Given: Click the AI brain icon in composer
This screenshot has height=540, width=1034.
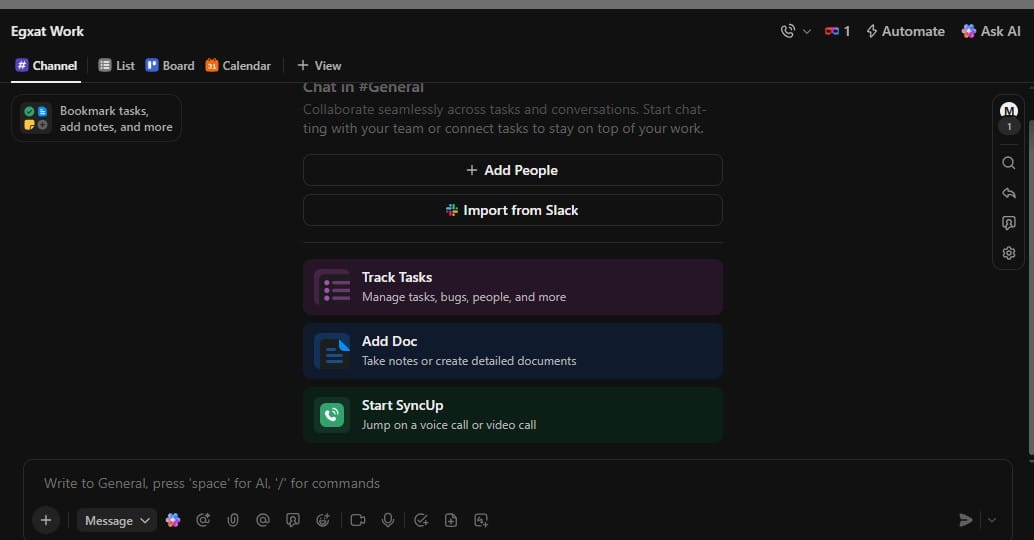Looking at the screenshot, I should tap(173, 520).
